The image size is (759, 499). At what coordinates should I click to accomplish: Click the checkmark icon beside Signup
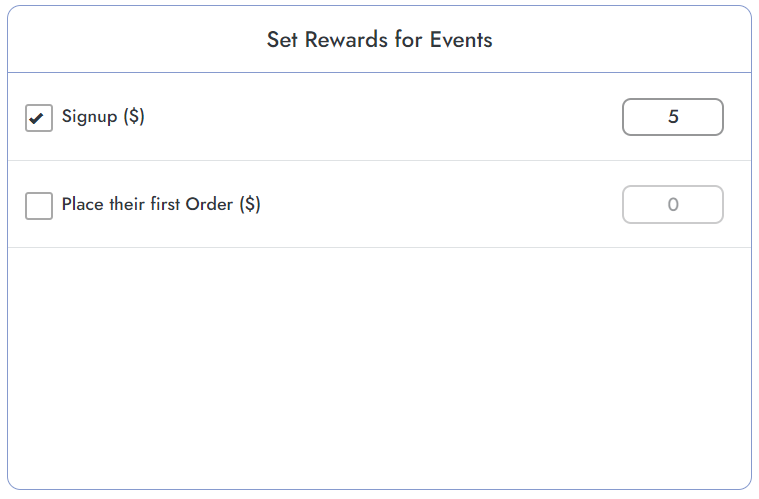coord(39,118)
